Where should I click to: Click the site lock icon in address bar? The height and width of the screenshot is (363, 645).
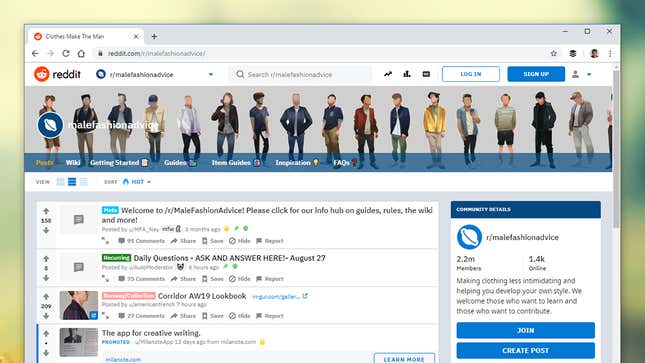(100, 54)
